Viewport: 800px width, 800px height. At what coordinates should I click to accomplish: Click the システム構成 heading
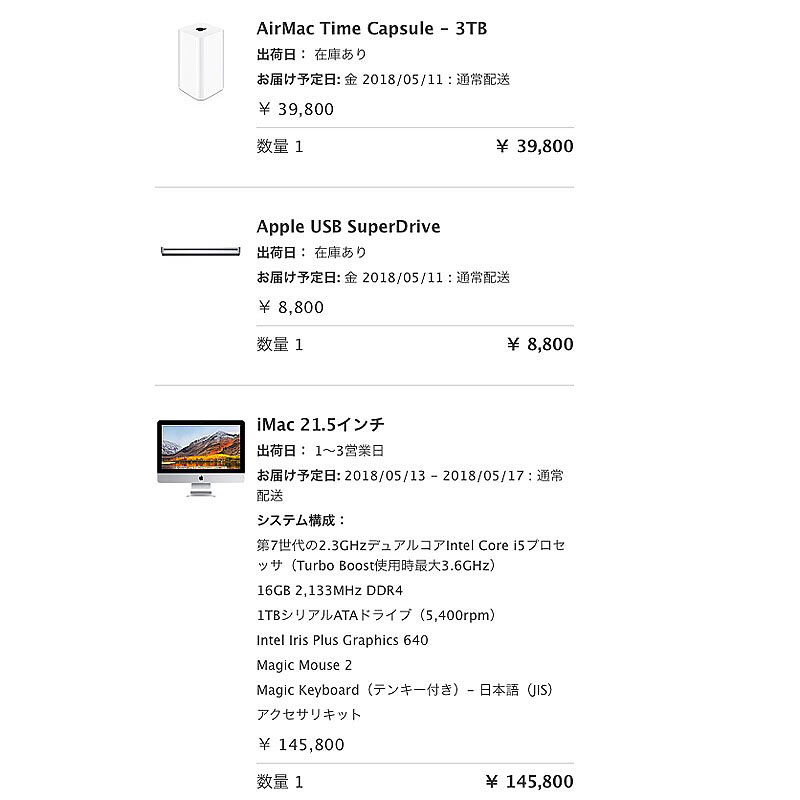301,520
